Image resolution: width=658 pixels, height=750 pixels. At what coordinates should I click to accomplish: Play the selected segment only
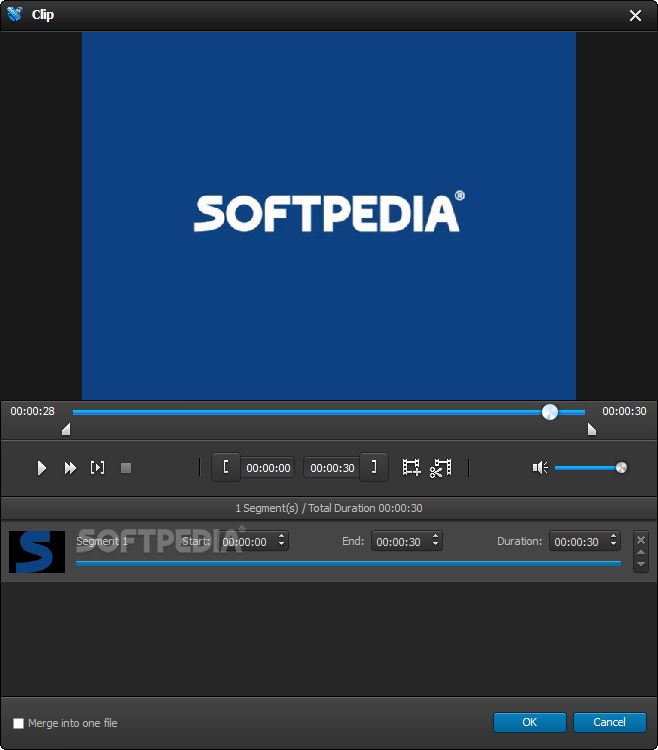click(x=98, y=468)
